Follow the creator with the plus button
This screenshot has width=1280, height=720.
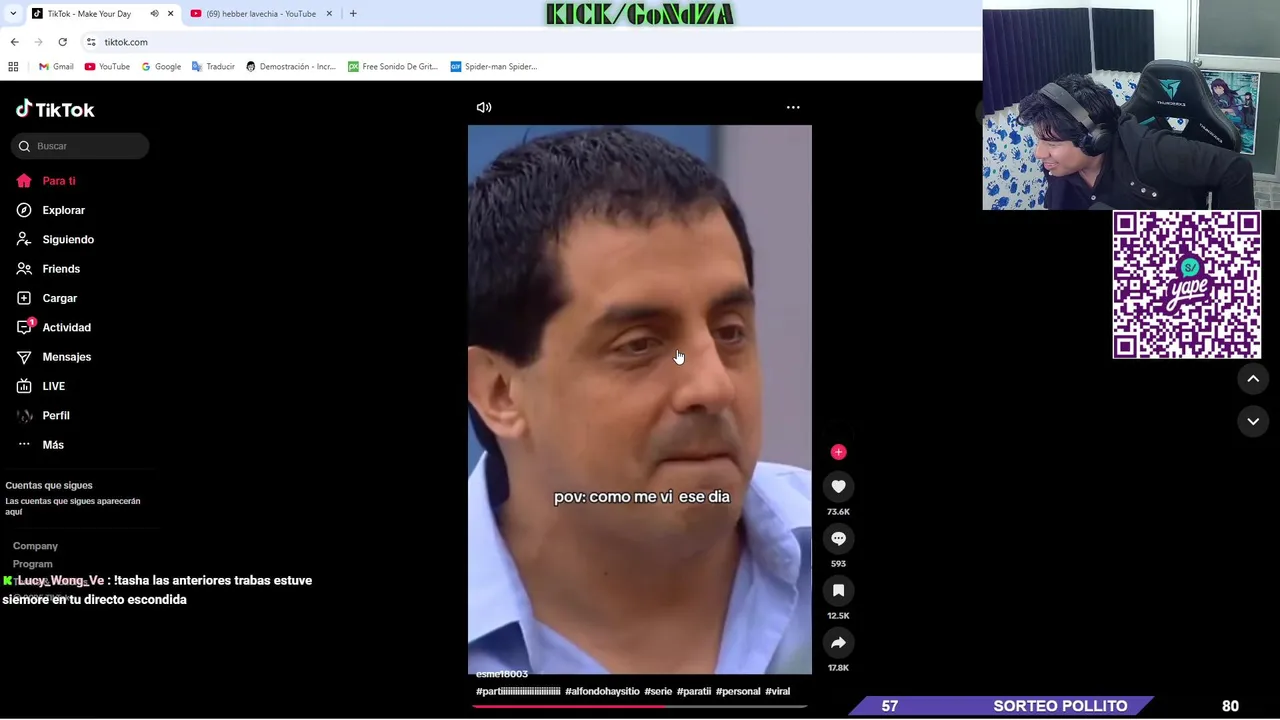[x=838, y=452]
